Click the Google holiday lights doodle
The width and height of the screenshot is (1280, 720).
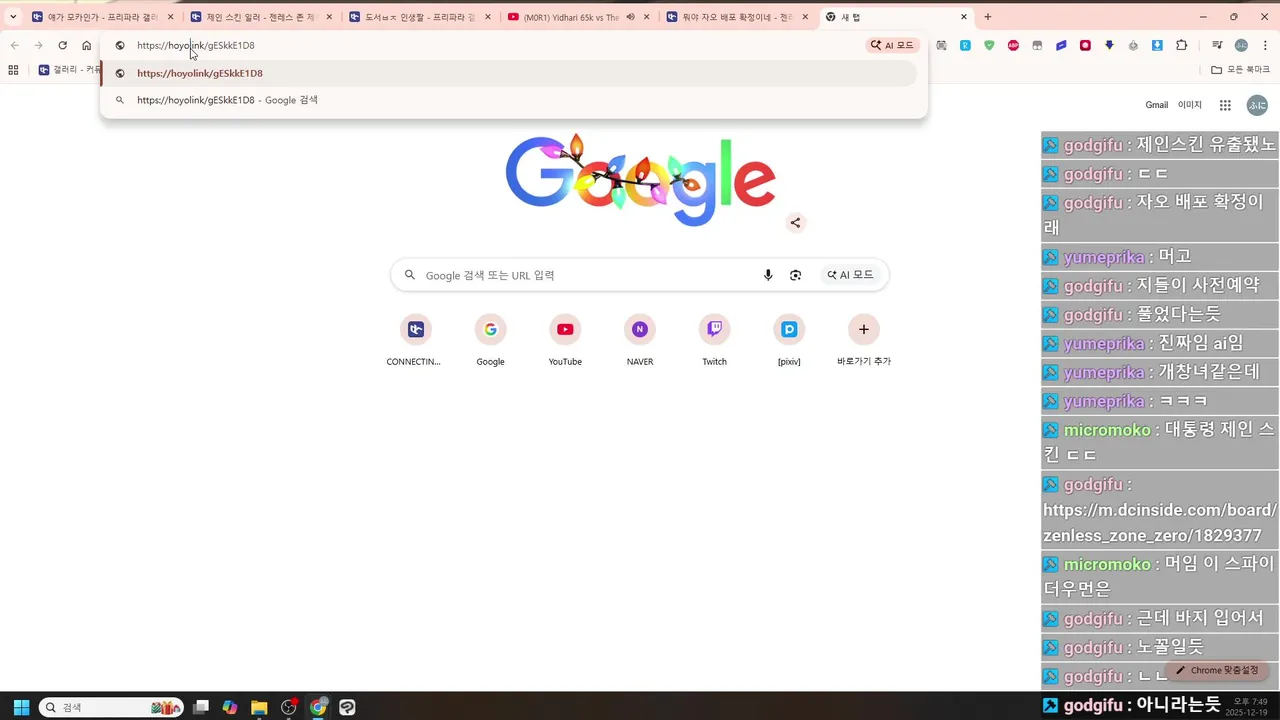tap(640, 181)
